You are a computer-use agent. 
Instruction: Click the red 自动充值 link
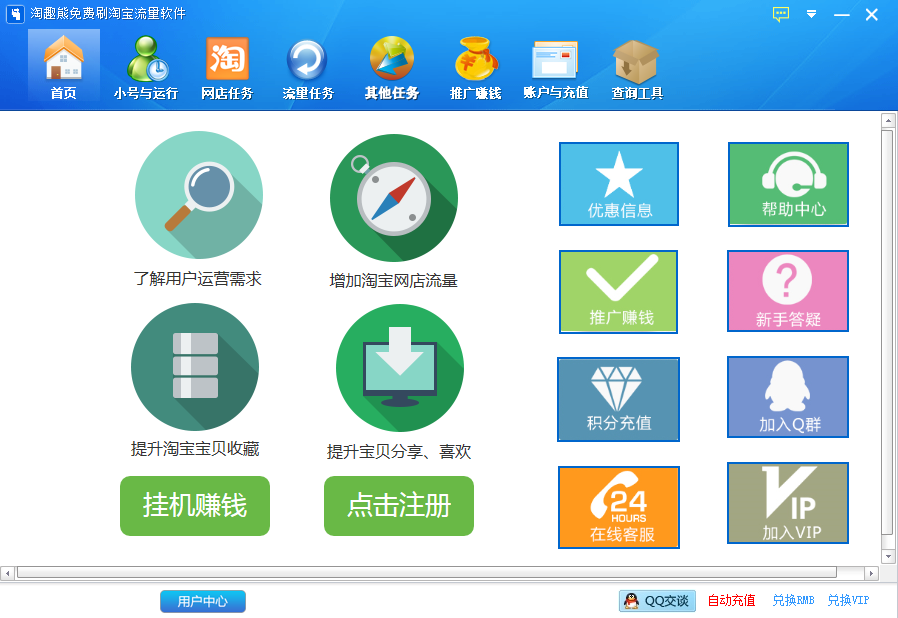coord(731,600)
